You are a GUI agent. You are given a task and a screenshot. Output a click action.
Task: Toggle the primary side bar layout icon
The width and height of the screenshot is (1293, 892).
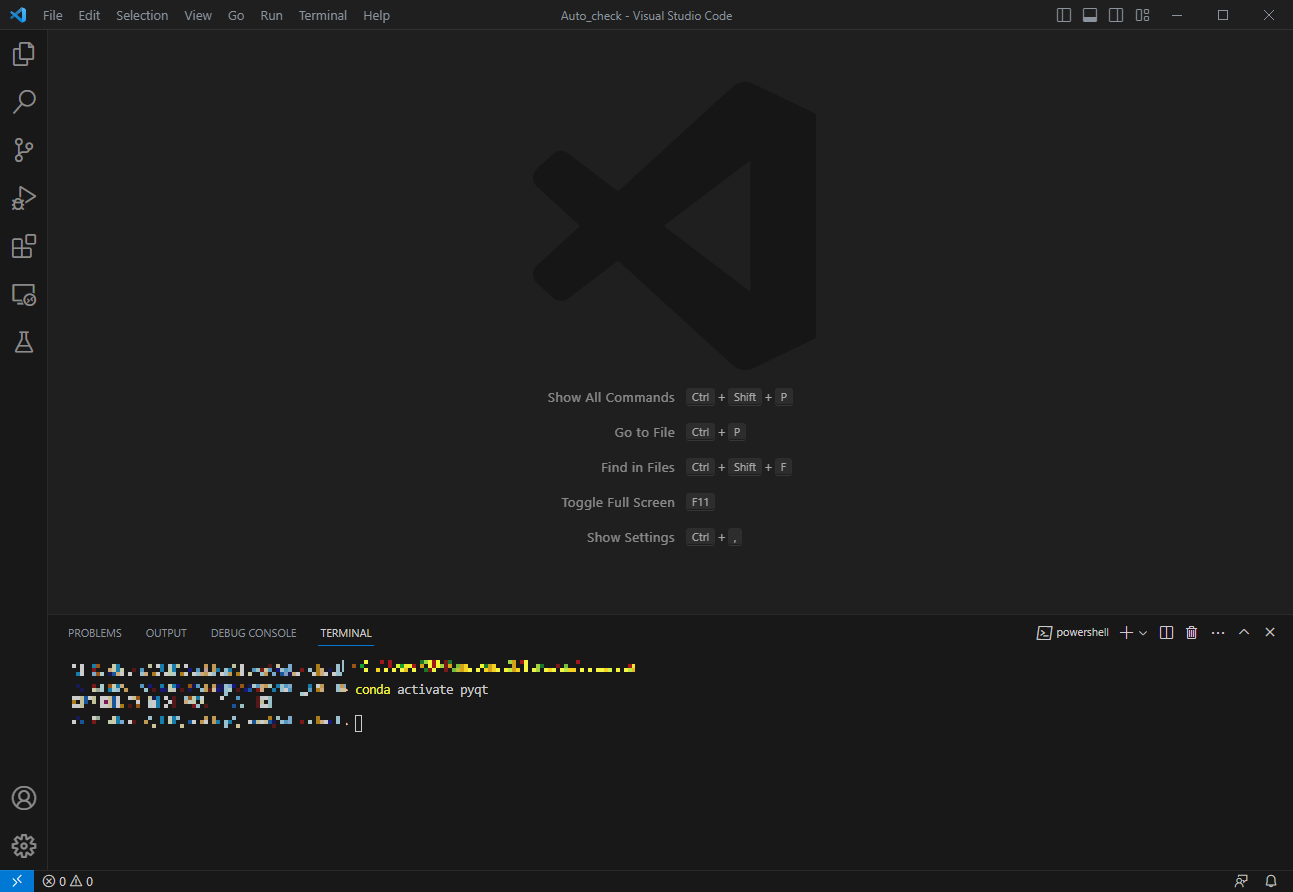(1064, 15)
